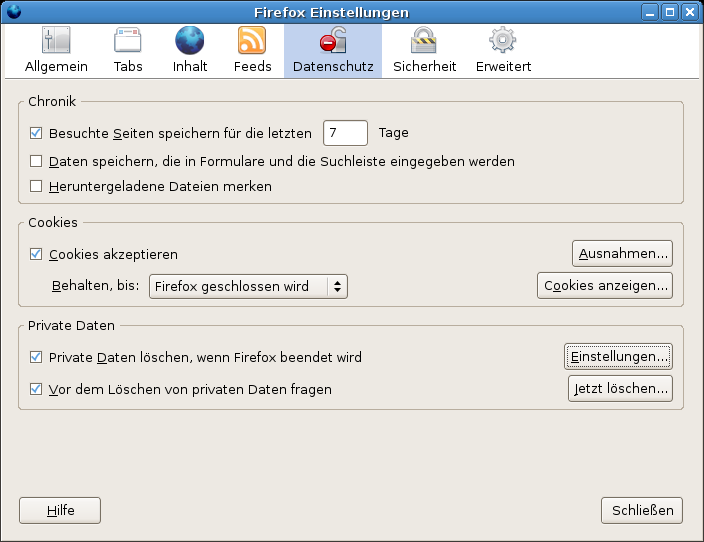Open private data 'Einstellungen...' button
This screenshot has height=542, width=704.
(618, 357)
